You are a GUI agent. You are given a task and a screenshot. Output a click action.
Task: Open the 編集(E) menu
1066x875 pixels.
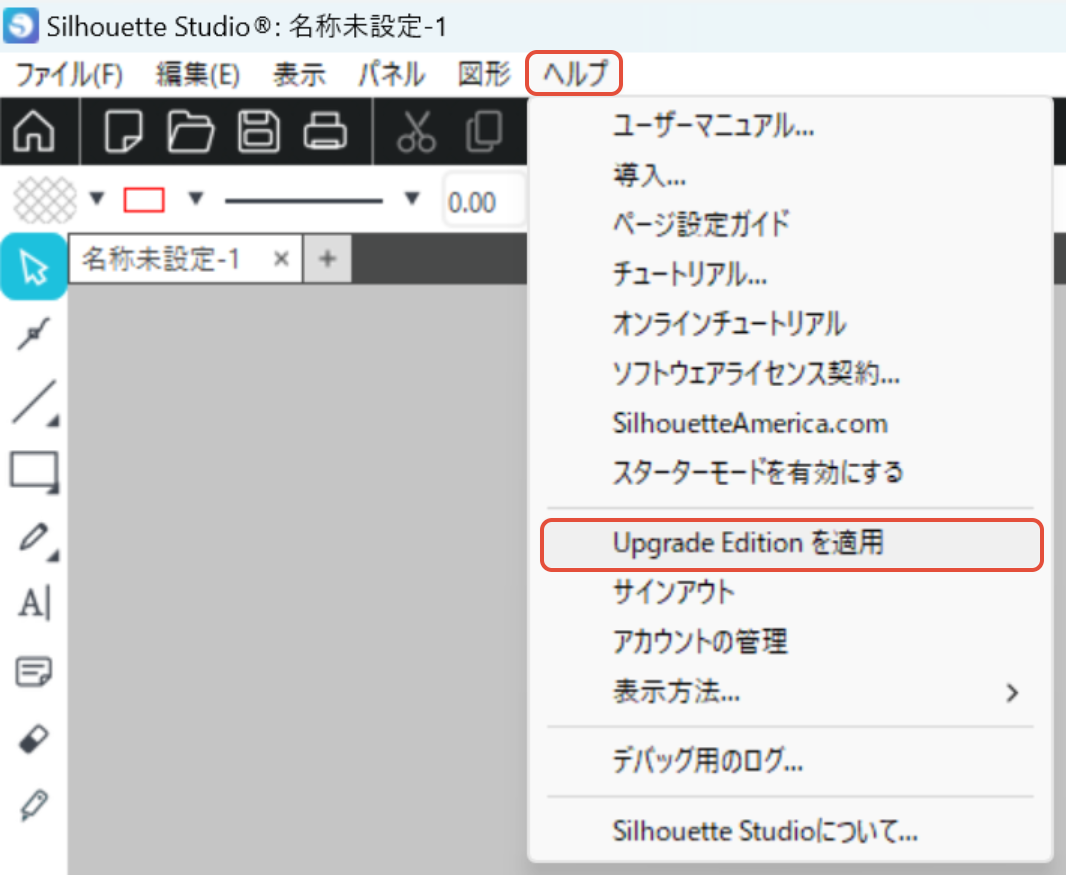198,74
